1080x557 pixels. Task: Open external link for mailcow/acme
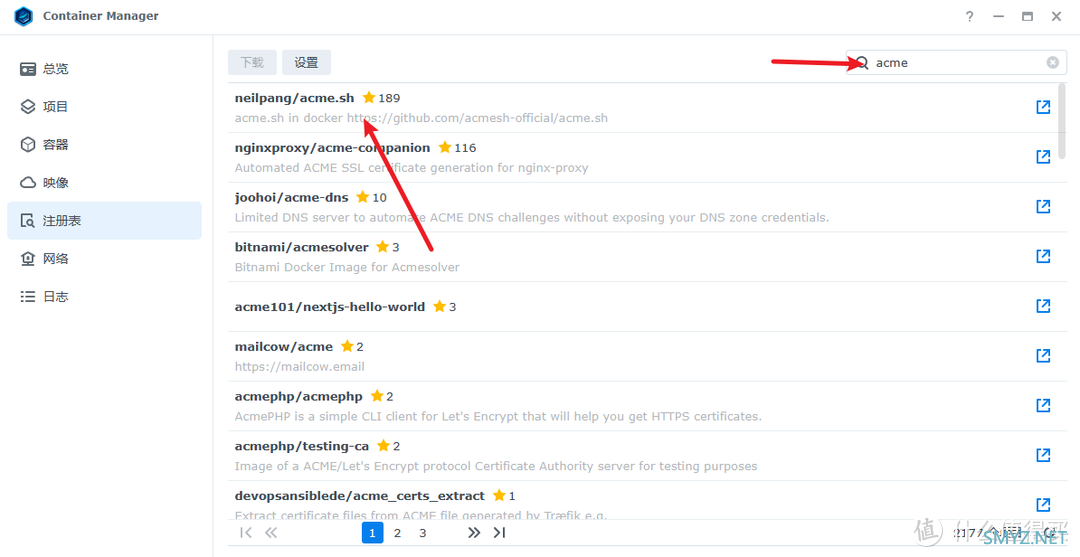(x=1043, y=355)
